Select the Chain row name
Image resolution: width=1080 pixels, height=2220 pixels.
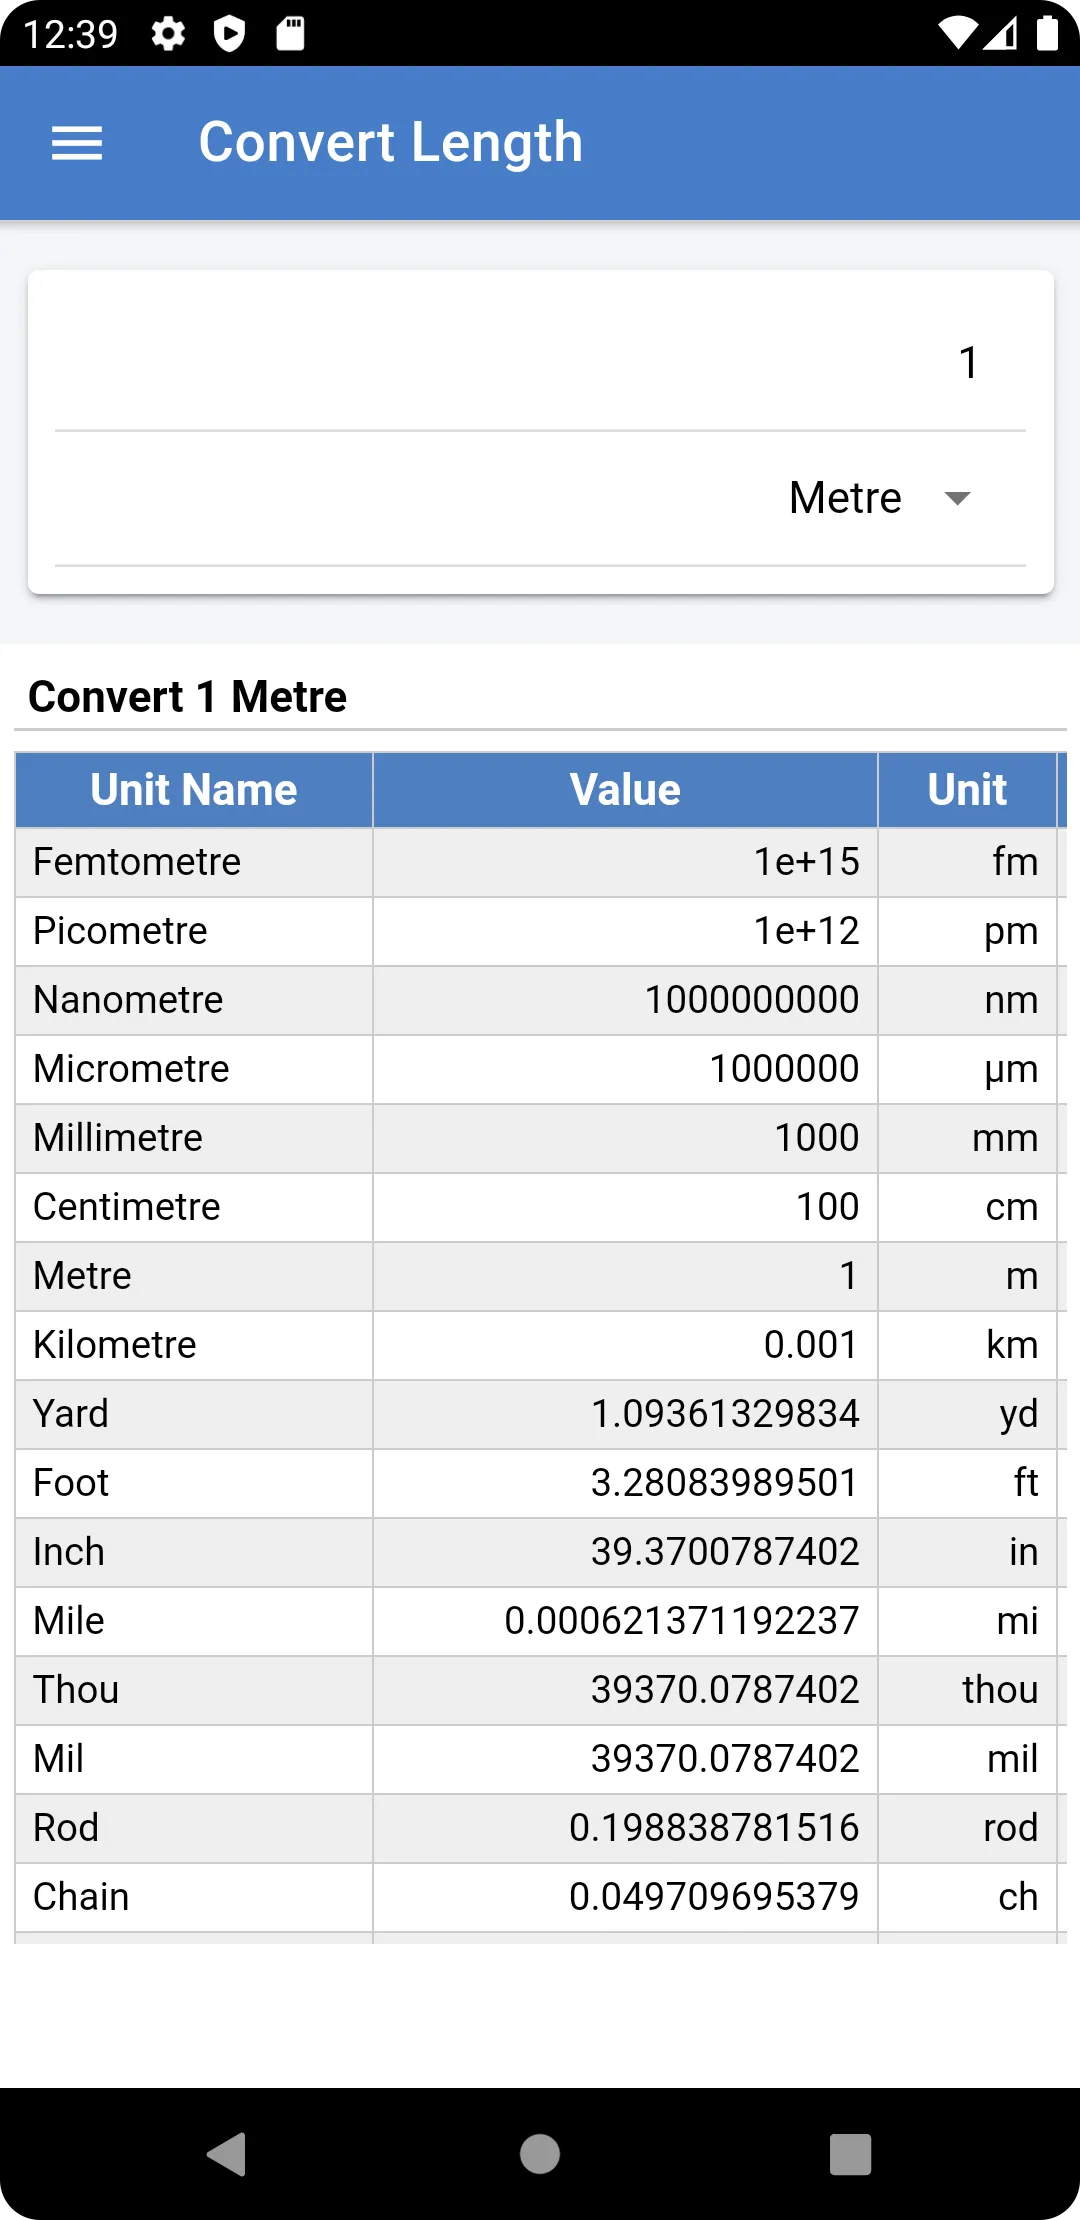coord(81,1897)
